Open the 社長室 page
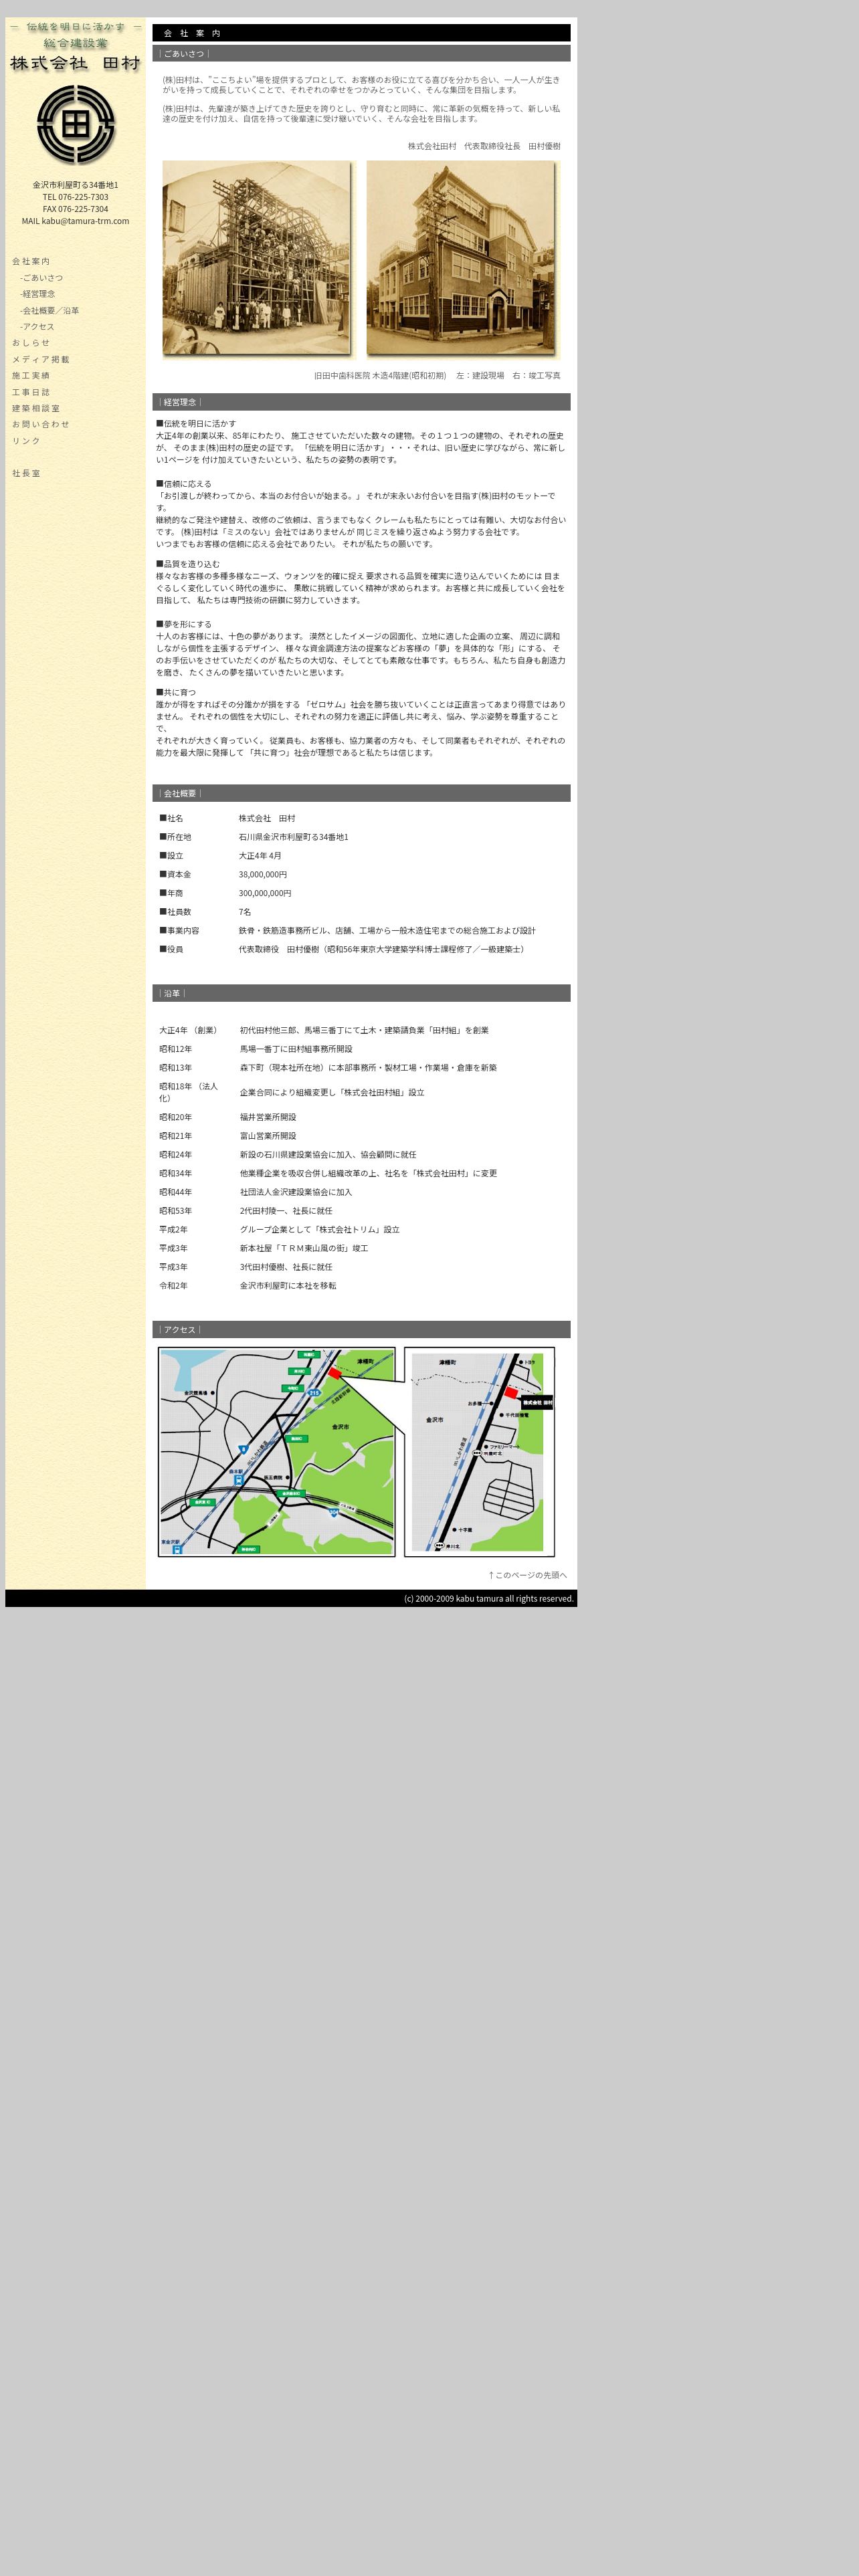 click(x=26, y=473)
